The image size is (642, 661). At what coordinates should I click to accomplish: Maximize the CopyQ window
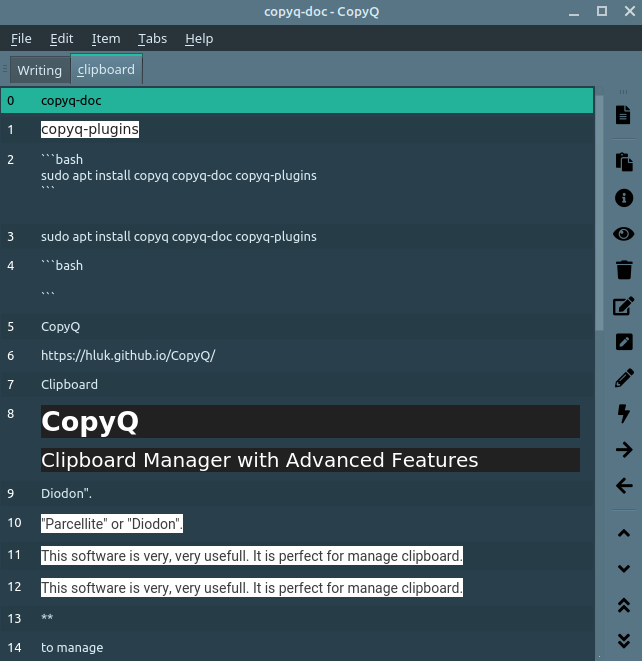point(602,11)
